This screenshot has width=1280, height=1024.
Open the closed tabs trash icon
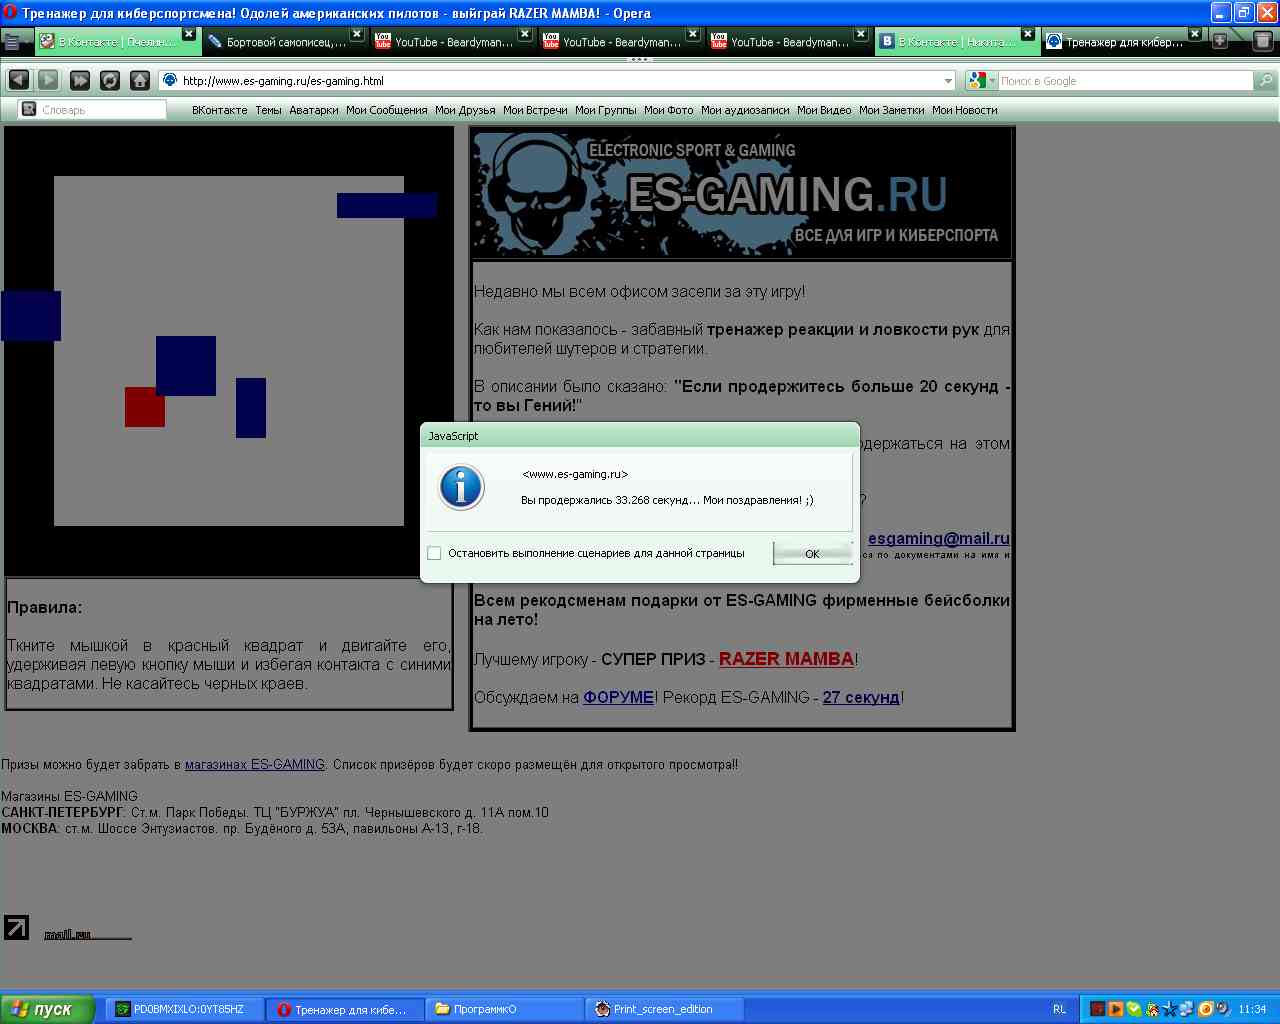pos(1262,41)
